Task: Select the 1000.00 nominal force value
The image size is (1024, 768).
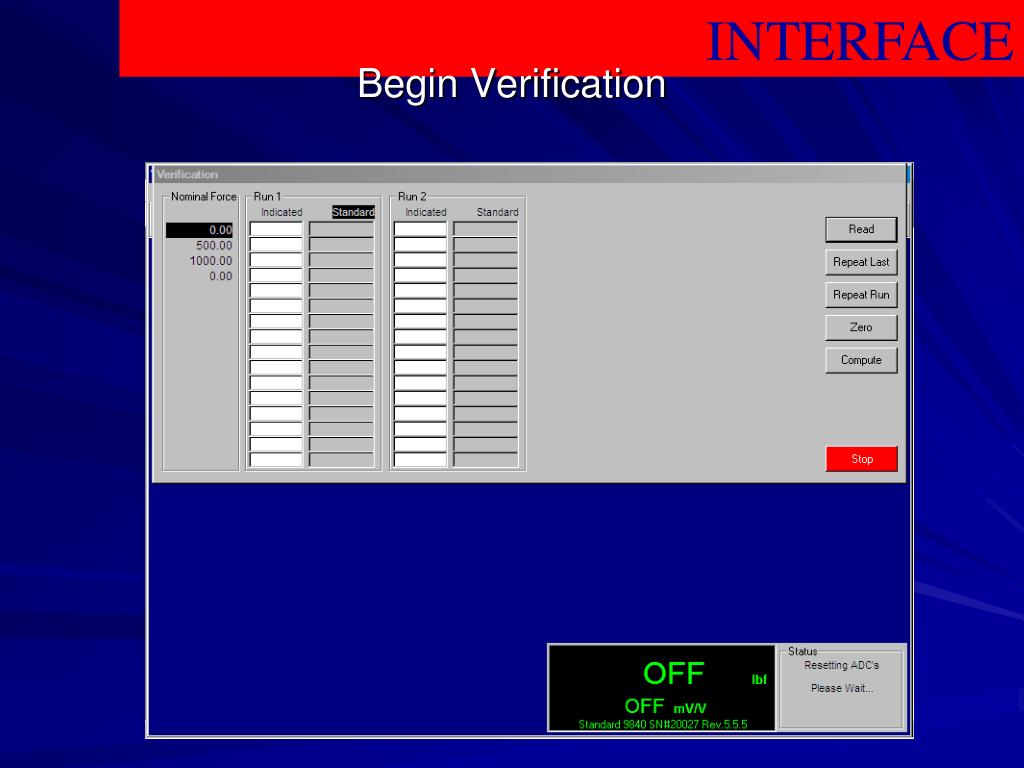Action: (211, 261)
